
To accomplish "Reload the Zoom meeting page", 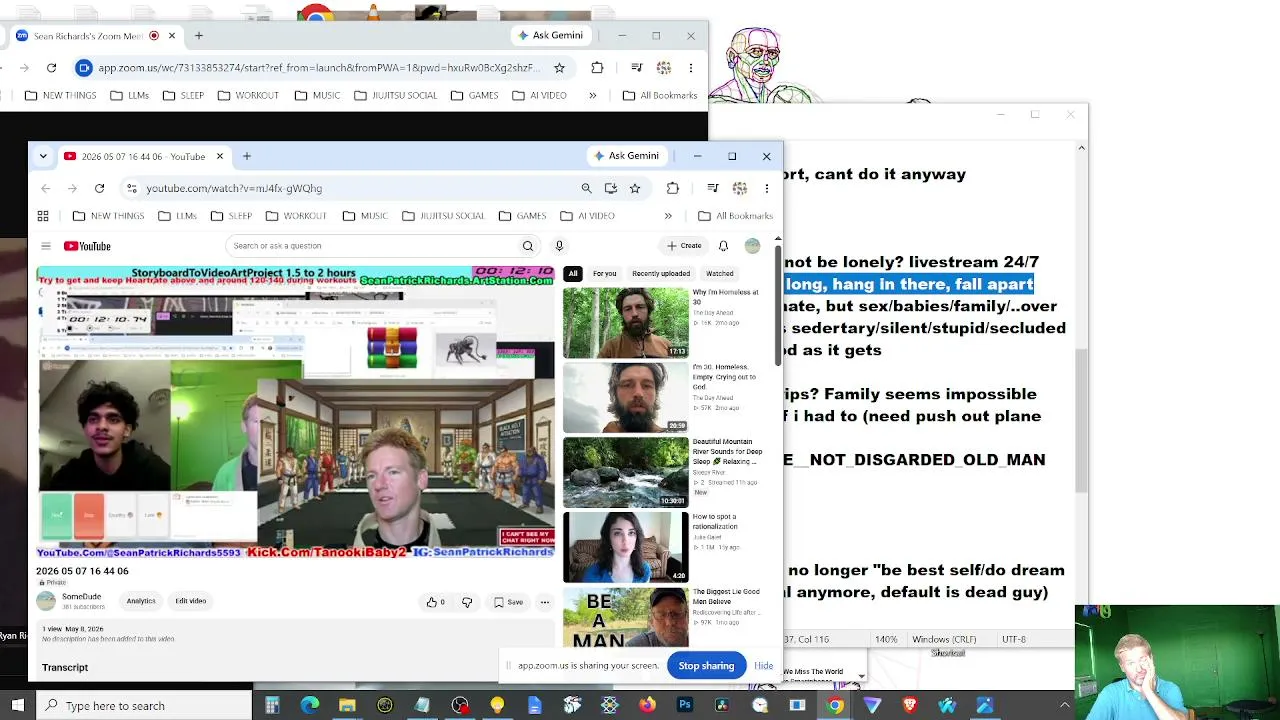I will (x=51, y=68).
